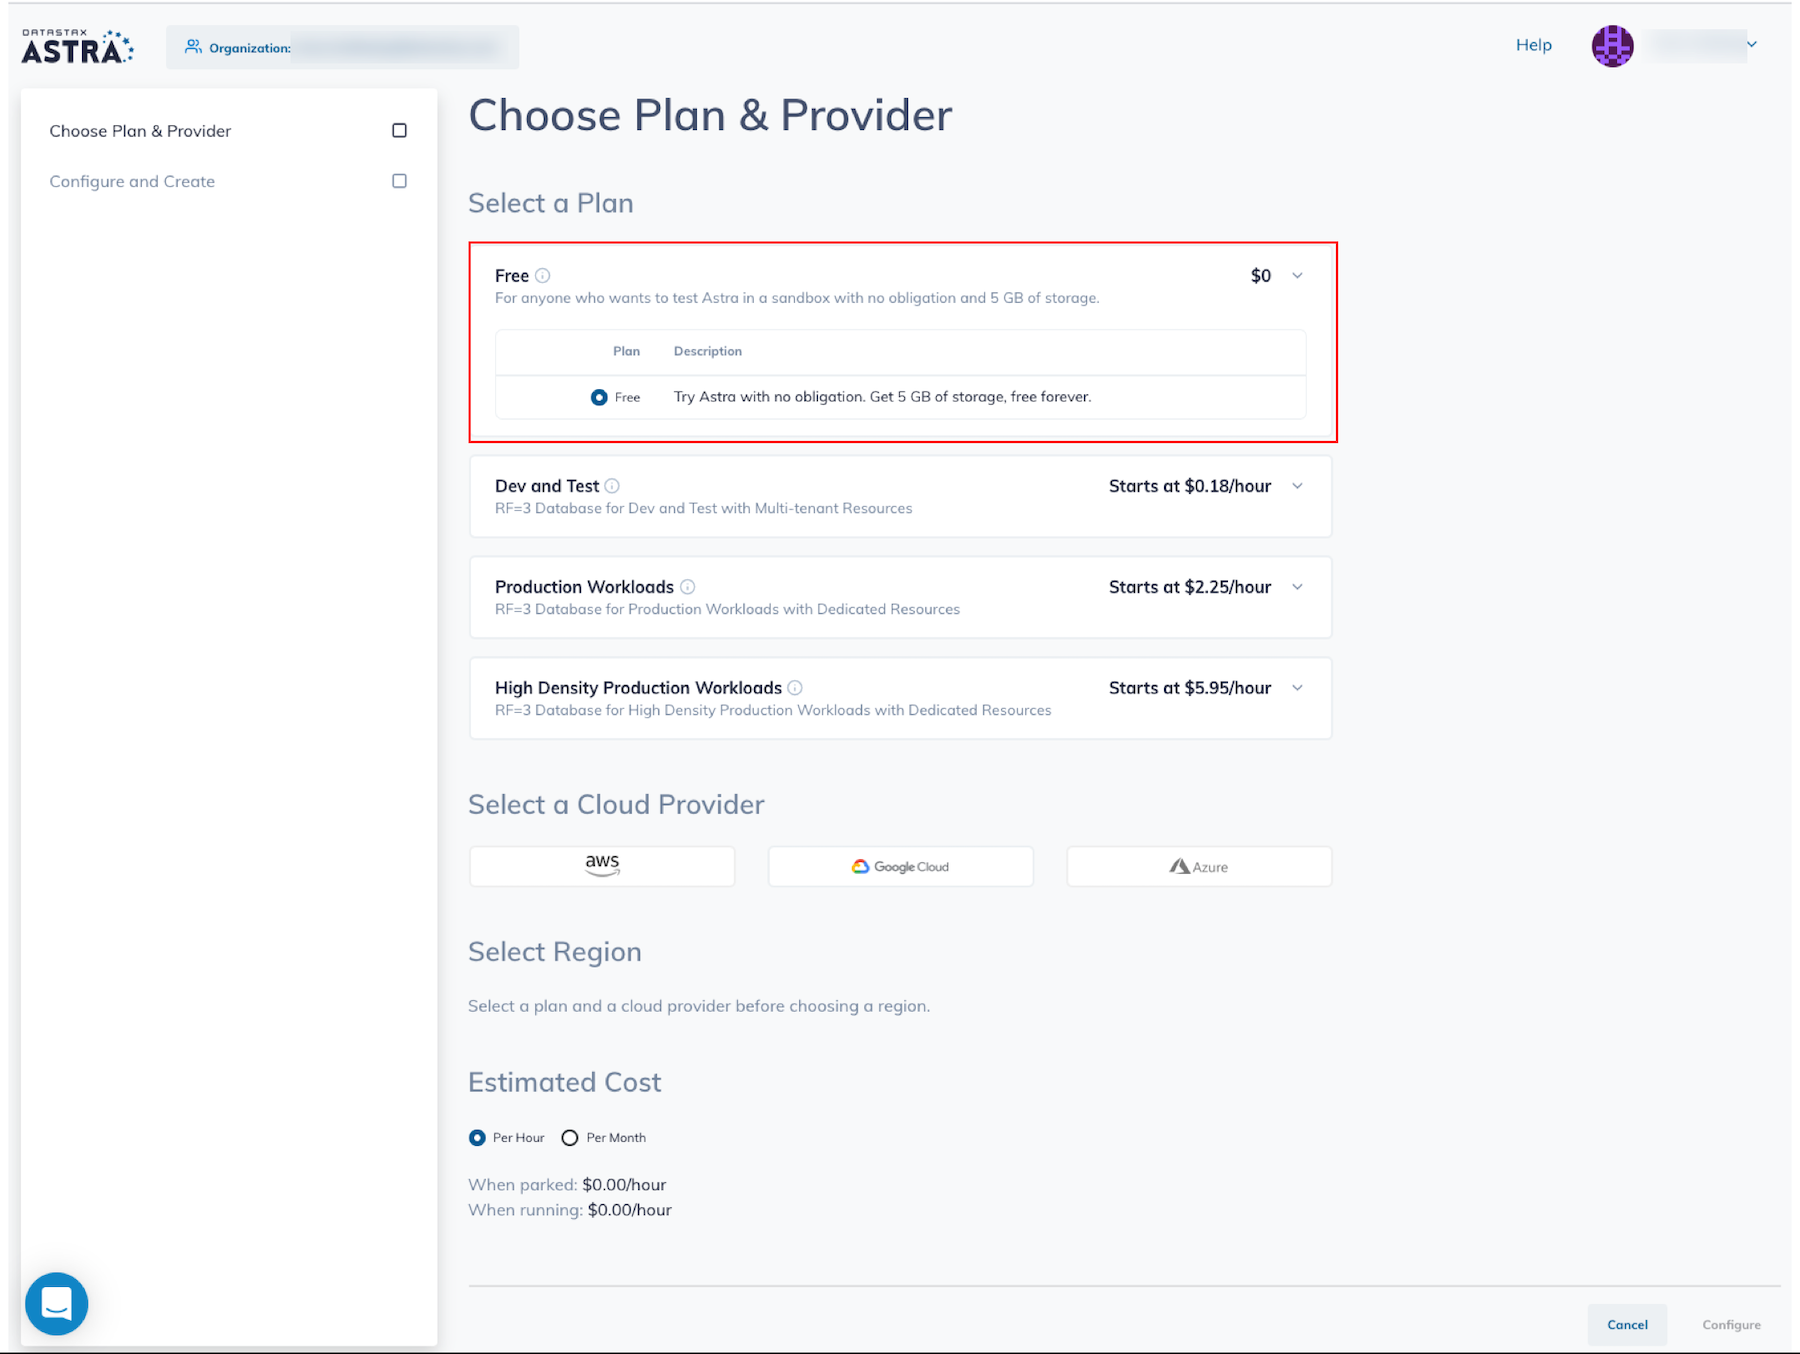
Task: Click Choose Plan & Provider step checkbox
Action: (x=399, y=131)
